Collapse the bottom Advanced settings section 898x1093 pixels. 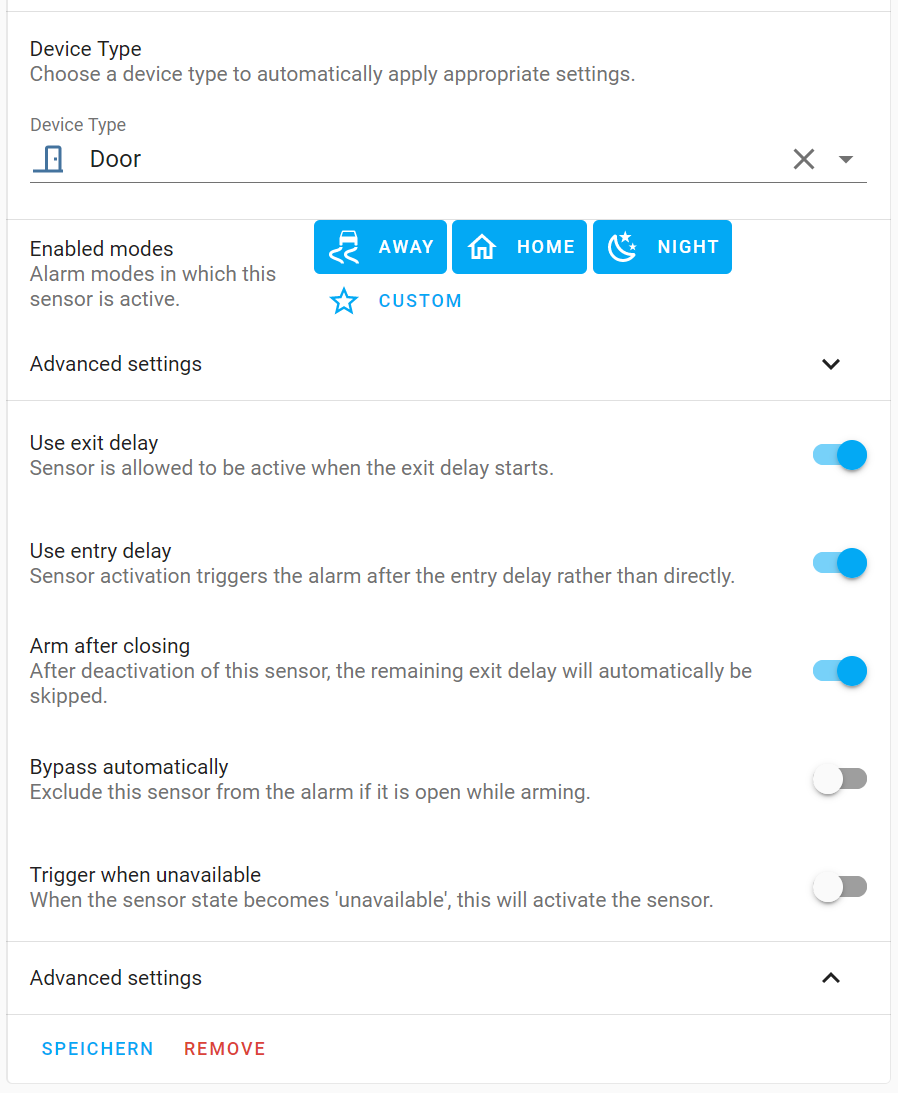[830, 978]
